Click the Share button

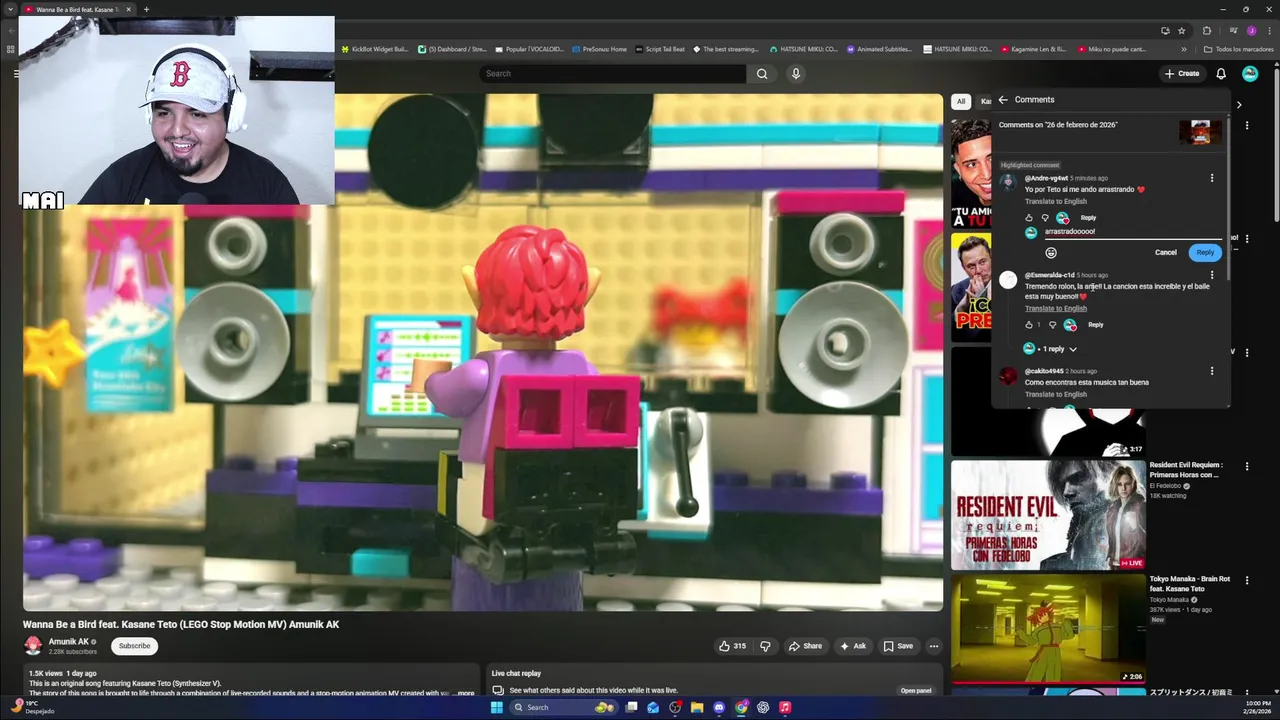coord(805,646)
